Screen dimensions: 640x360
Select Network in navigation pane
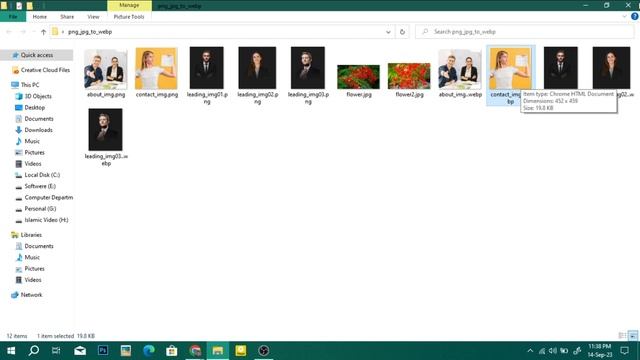click(x=31, y=295)
